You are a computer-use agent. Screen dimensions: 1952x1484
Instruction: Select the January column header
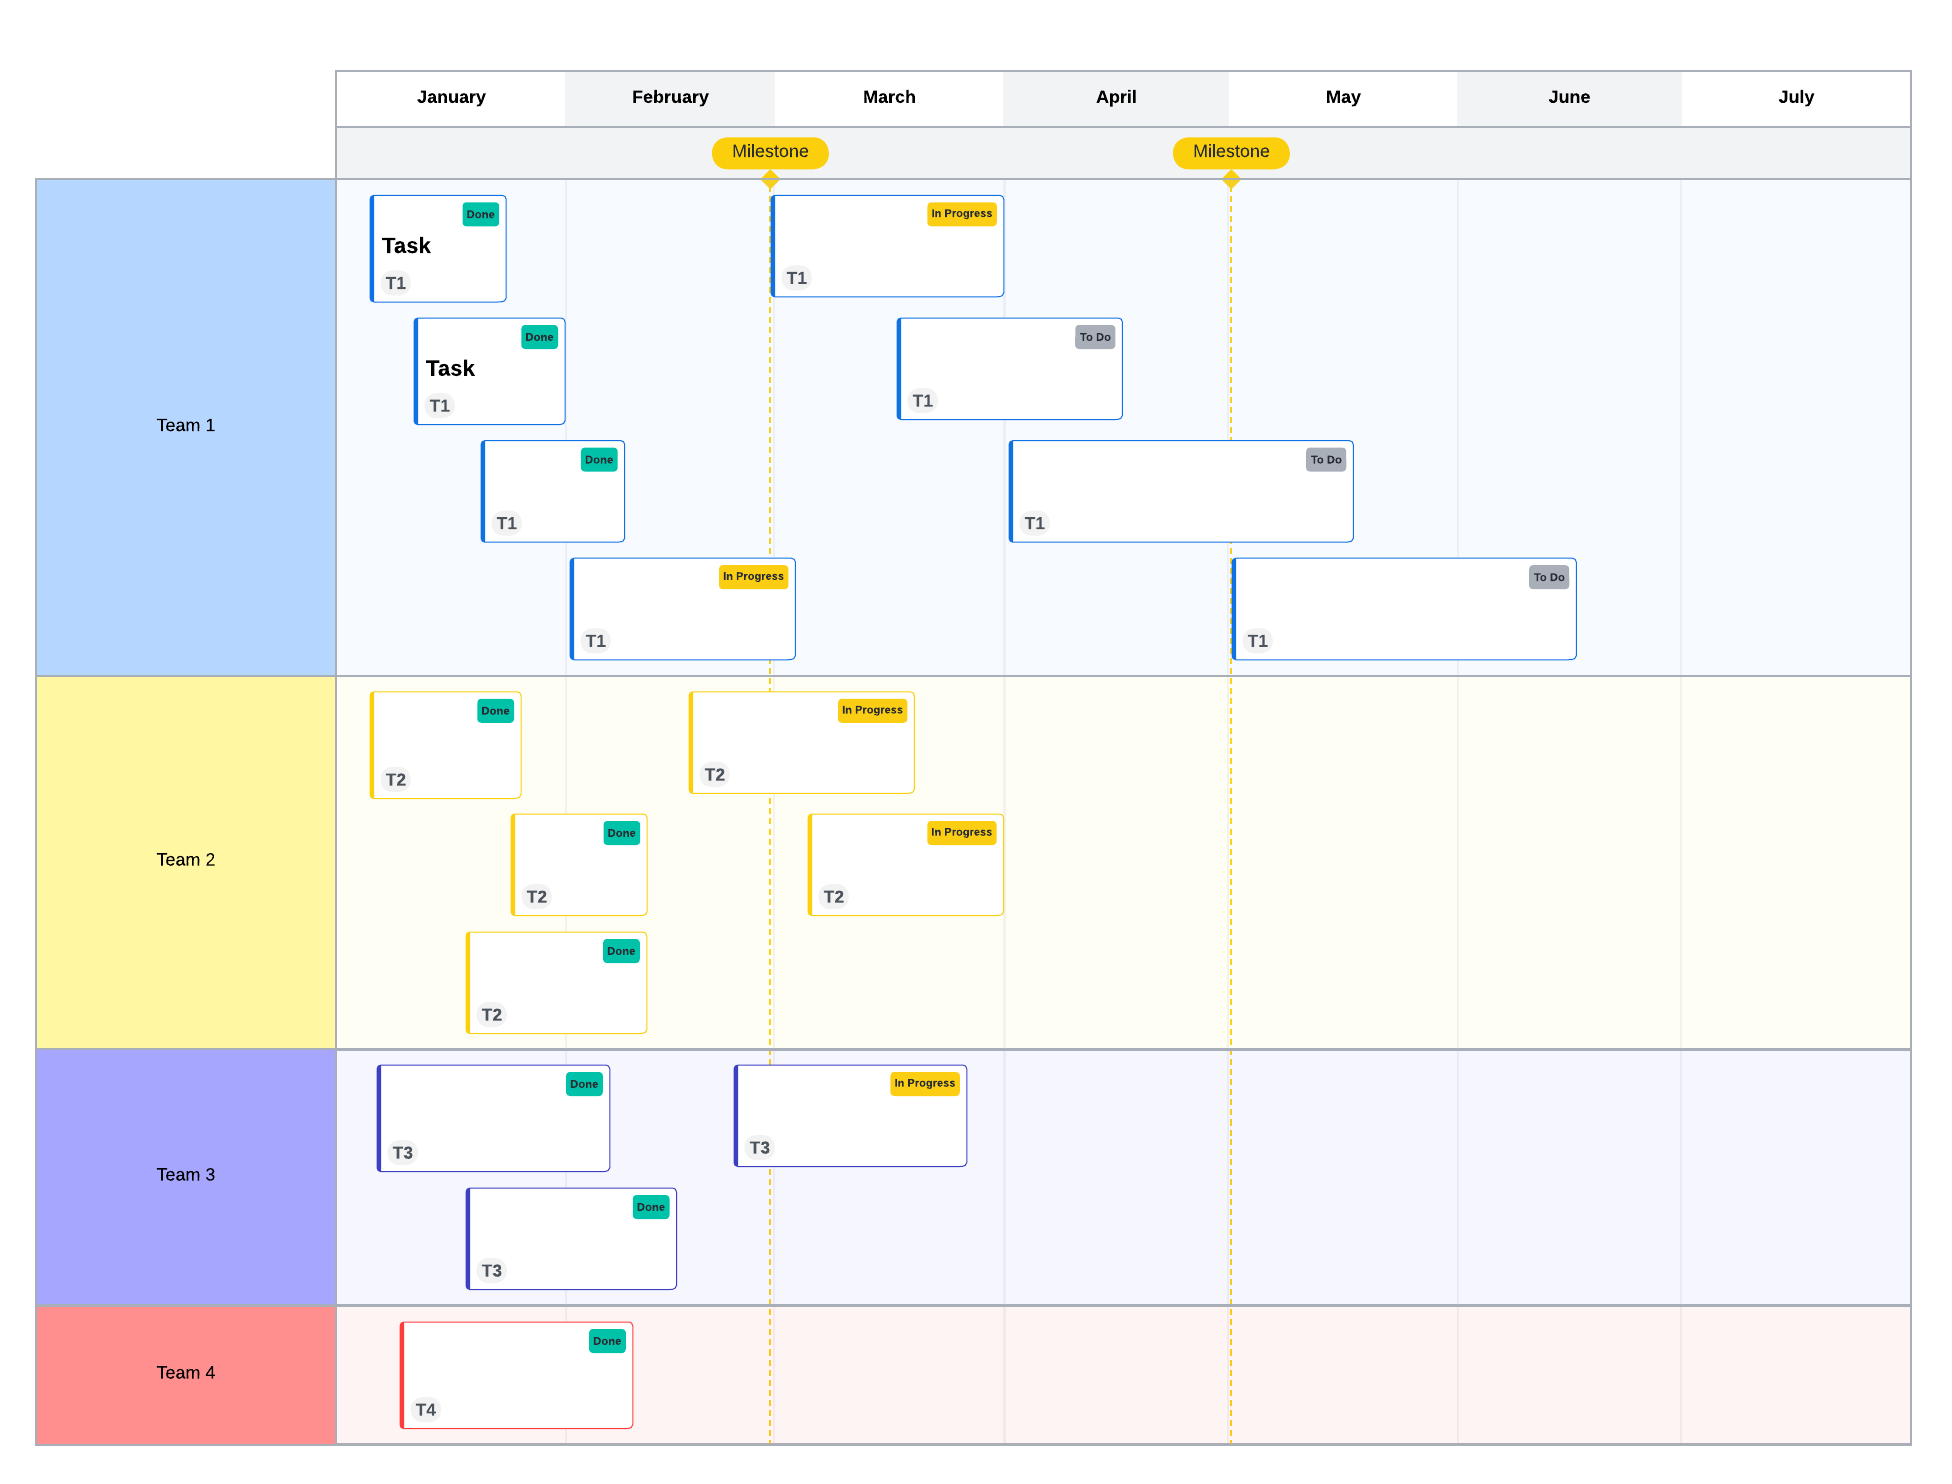point(451,97)
